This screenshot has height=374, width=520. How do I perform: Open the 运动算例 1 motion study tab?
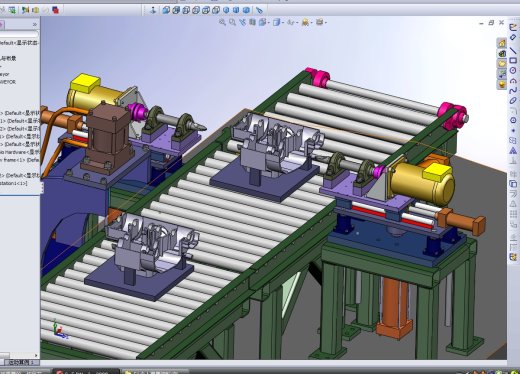21,362
